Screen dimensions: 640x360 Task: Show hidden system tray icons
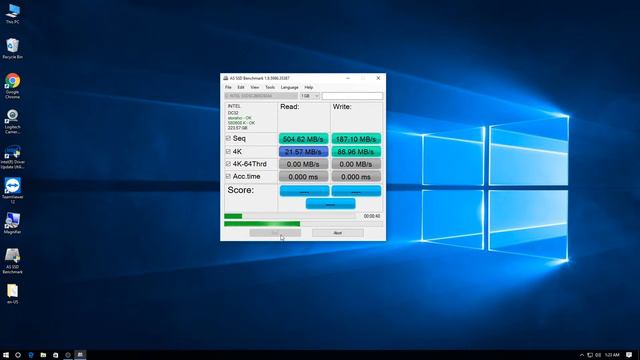pos(582,355)
